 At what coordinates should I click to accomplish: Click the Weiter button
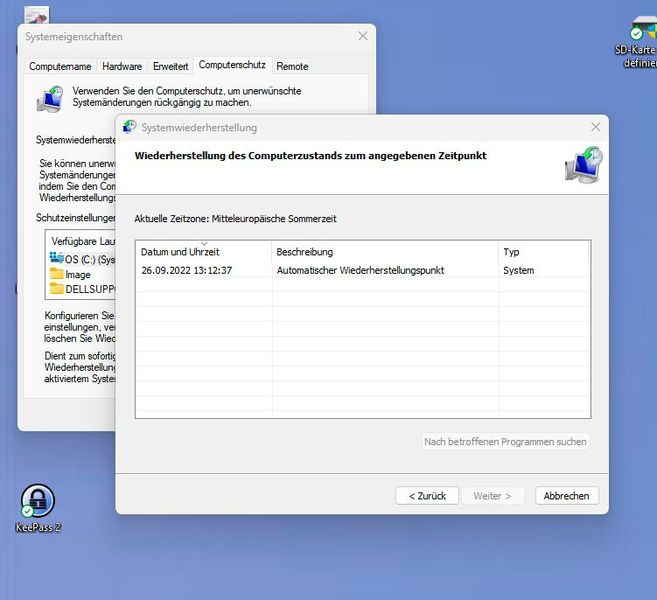coord(492,496)
